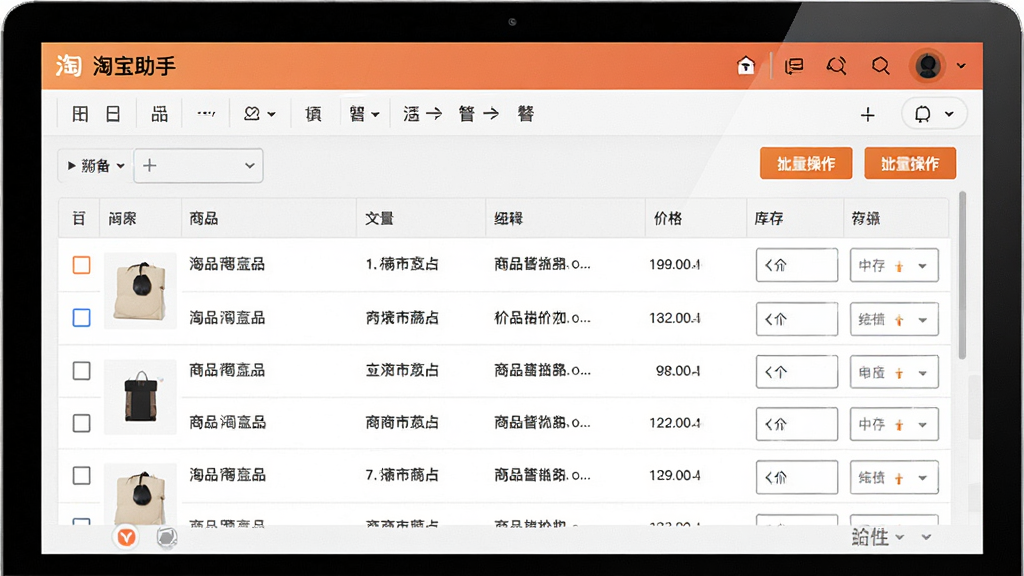Open status dropdown on the 129.00 row
The height and width of the screenshot is (576, 1024).
click(894, 477)
